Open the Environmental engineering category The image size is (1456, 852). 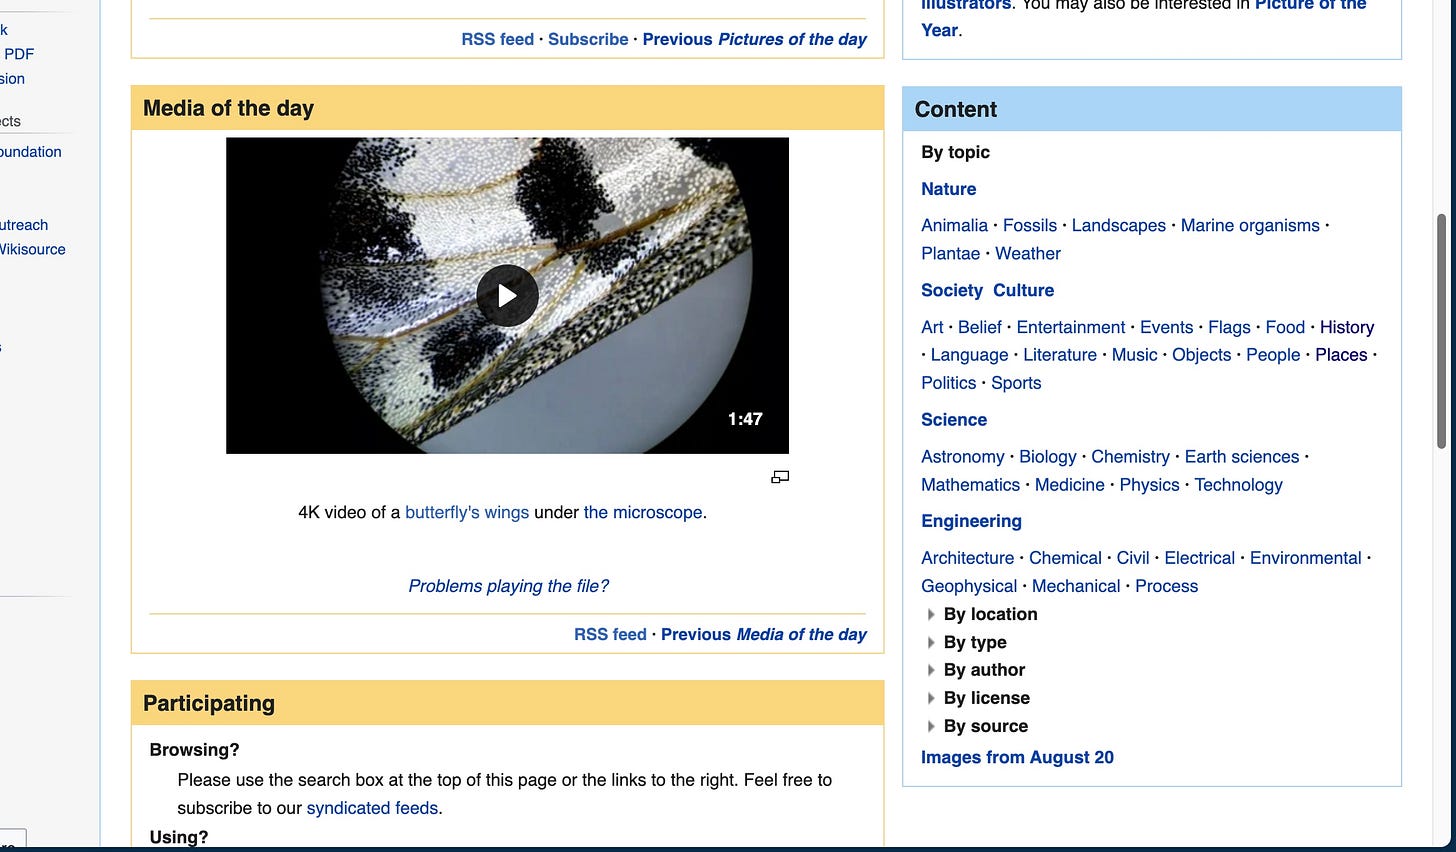point(1305,558)
